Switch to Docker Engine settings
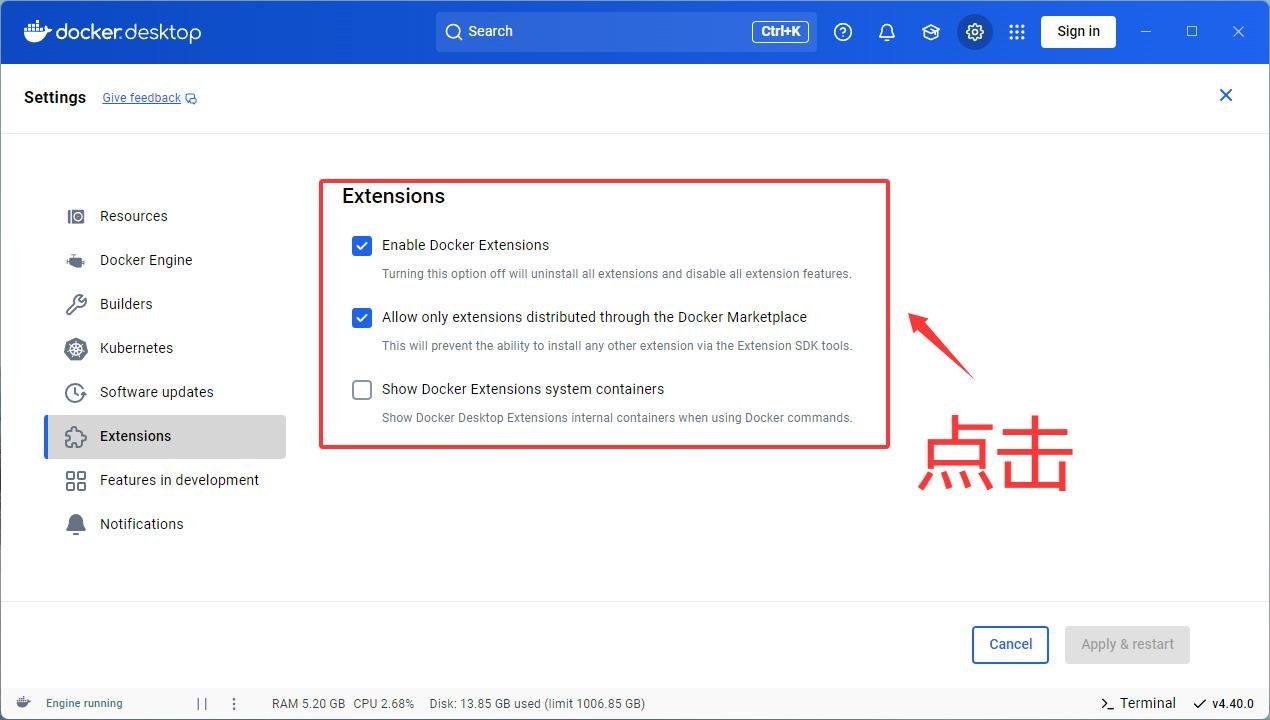This screenshot has width=1270, height=720. [145, 260]
